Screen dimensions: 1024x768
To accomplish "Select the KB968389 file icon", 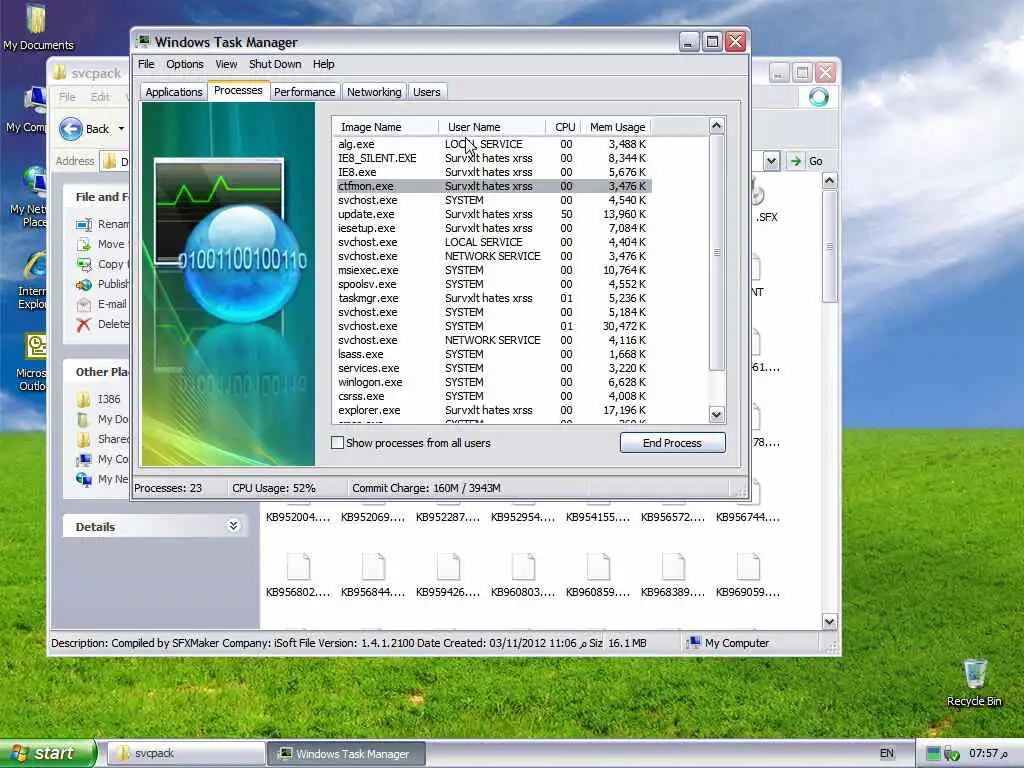I will 673,566.
